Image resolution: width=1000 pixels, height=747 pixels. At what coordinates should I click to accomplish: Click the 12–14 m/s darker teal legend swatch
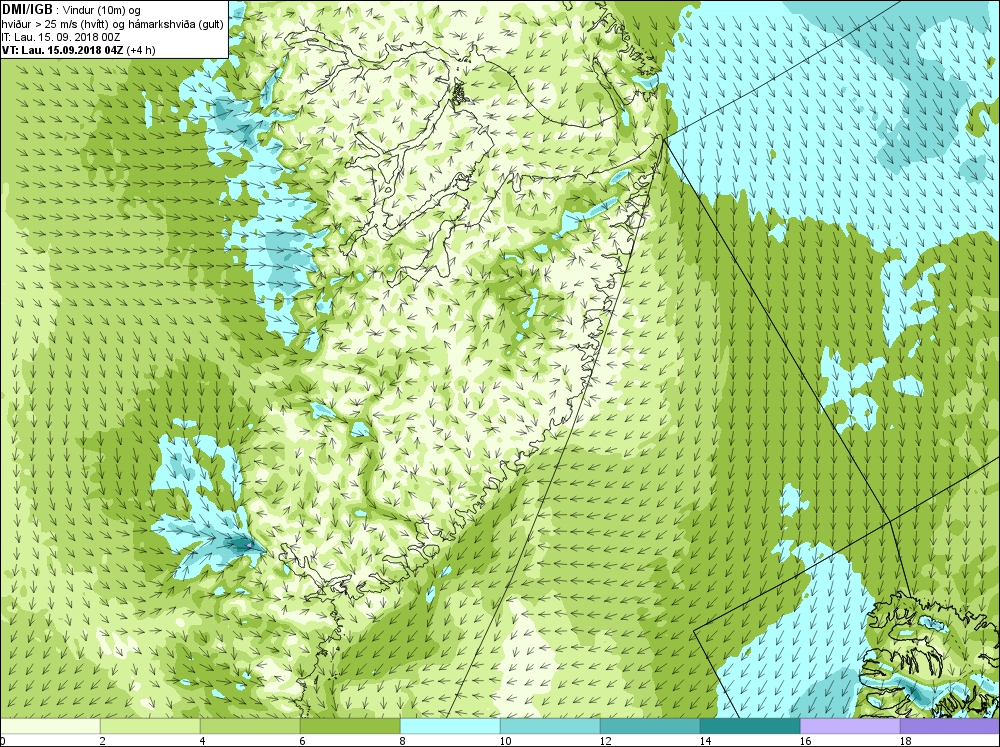[x=650, y=726]
